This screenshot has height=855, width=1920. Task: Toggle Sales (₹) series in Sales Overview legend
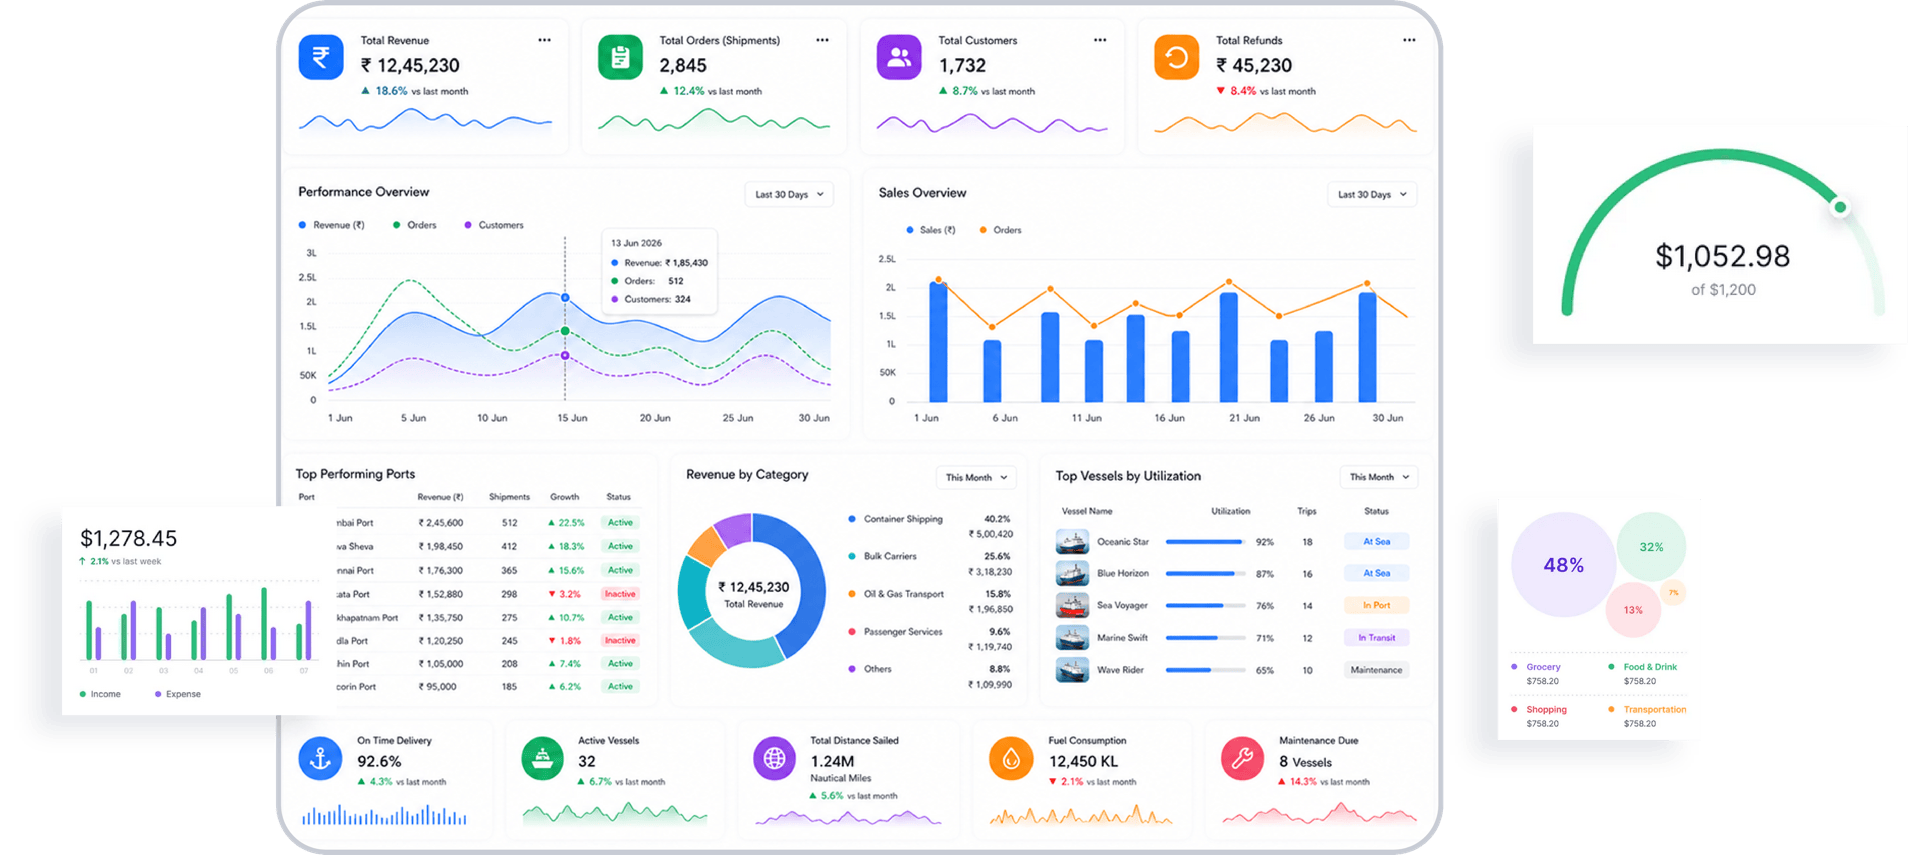click(931, 230)
